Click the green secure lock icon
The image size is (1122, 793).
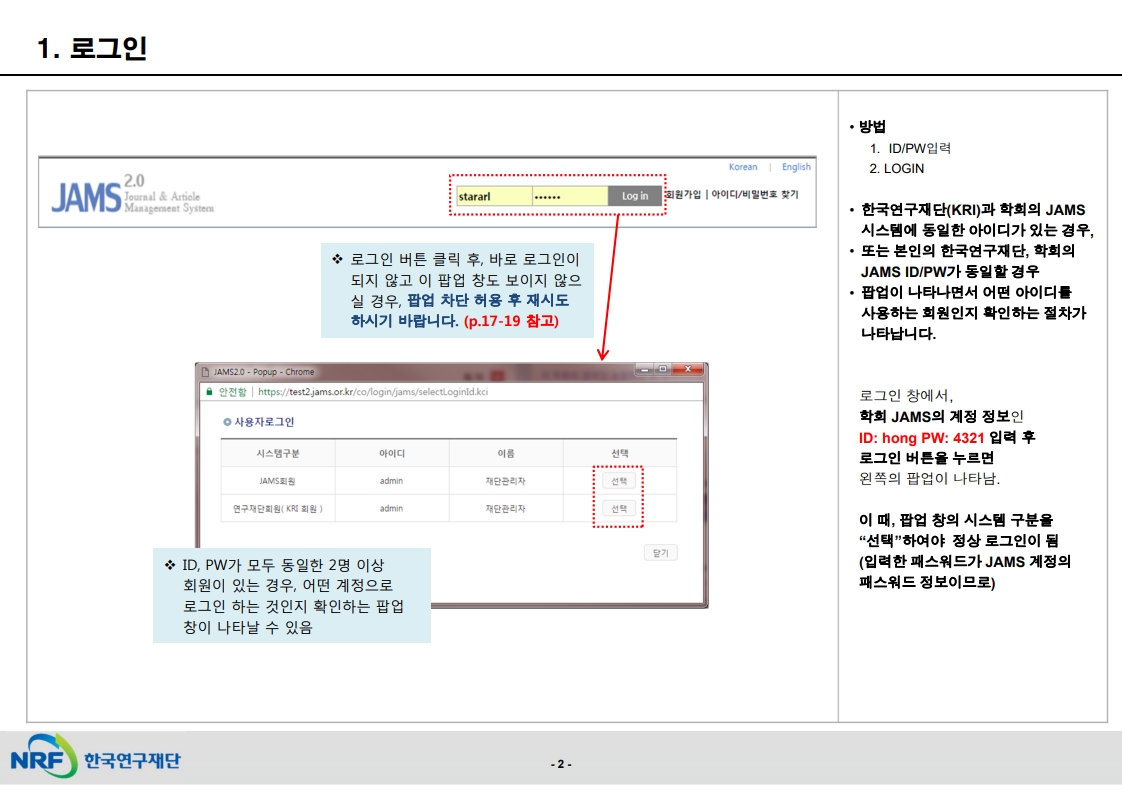pyautogui.click(x=209, y=392)
